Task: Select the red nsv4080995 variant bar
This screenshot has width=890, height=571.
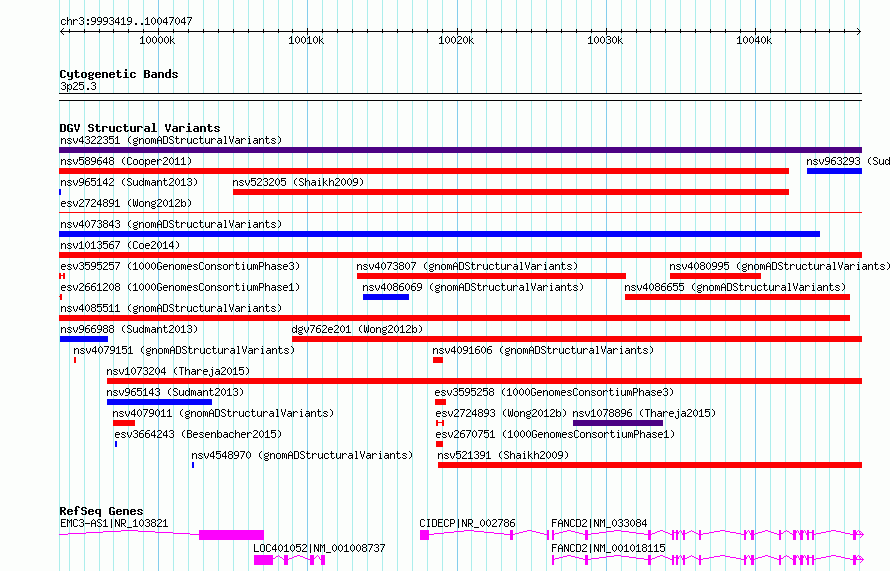Action: (715, 276)
